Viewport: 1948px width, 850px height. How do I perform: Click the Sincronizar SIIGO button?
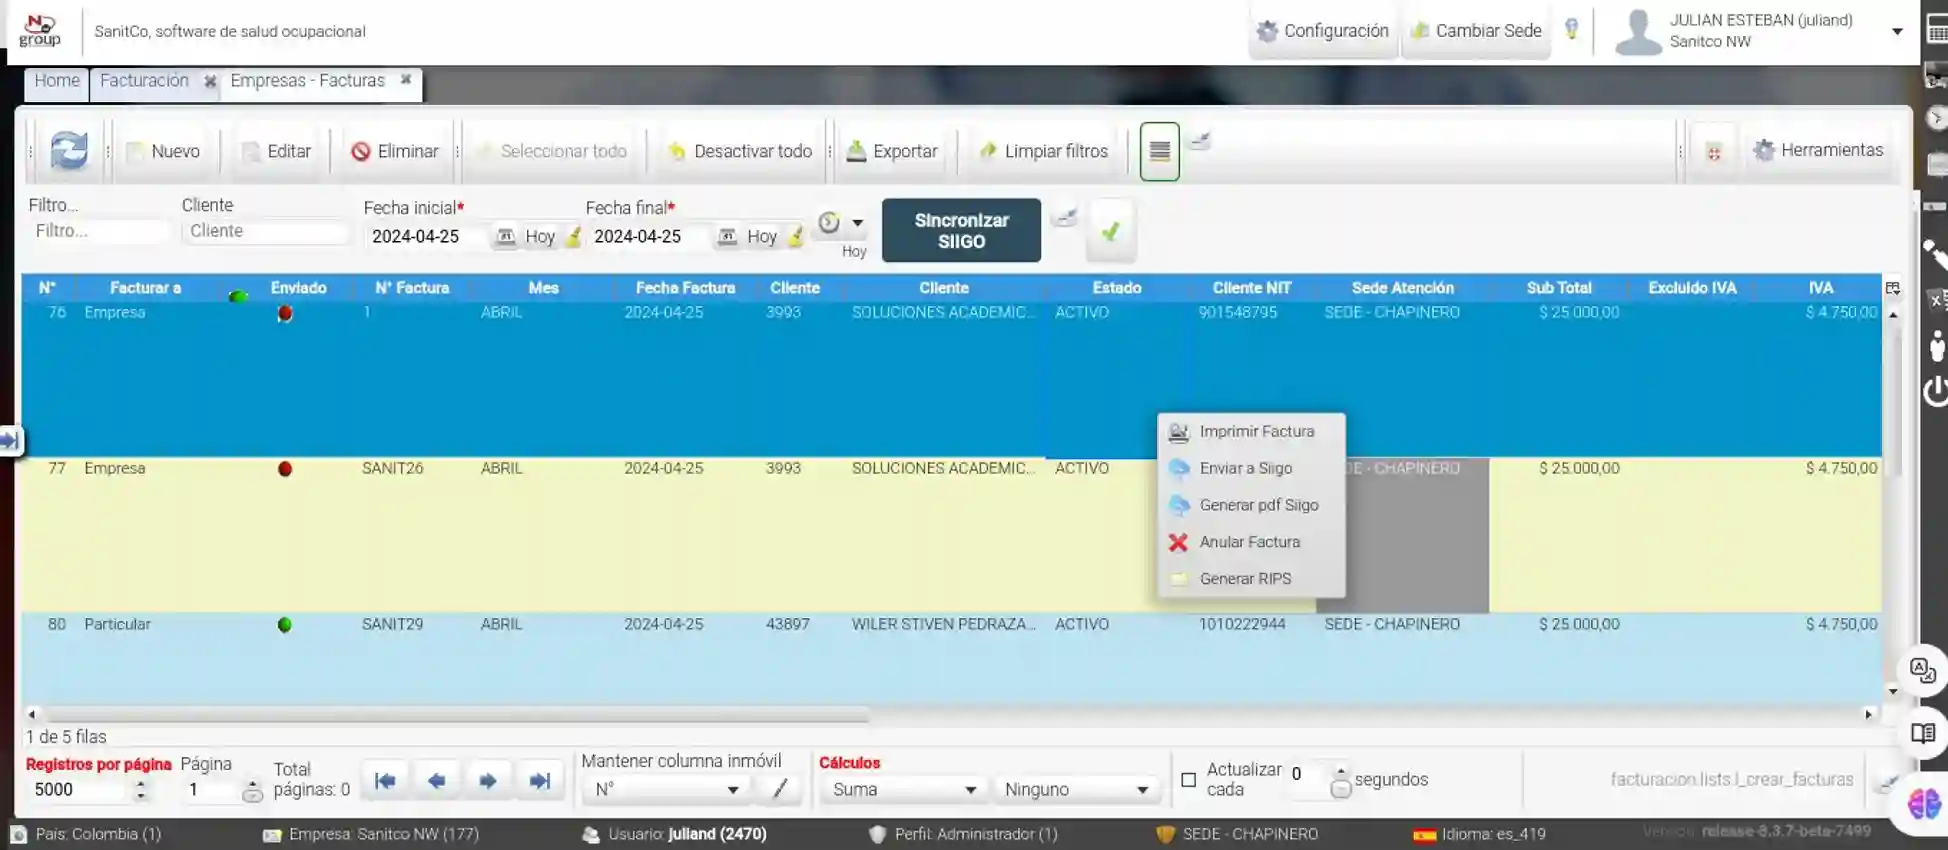[x=961, y=231]
